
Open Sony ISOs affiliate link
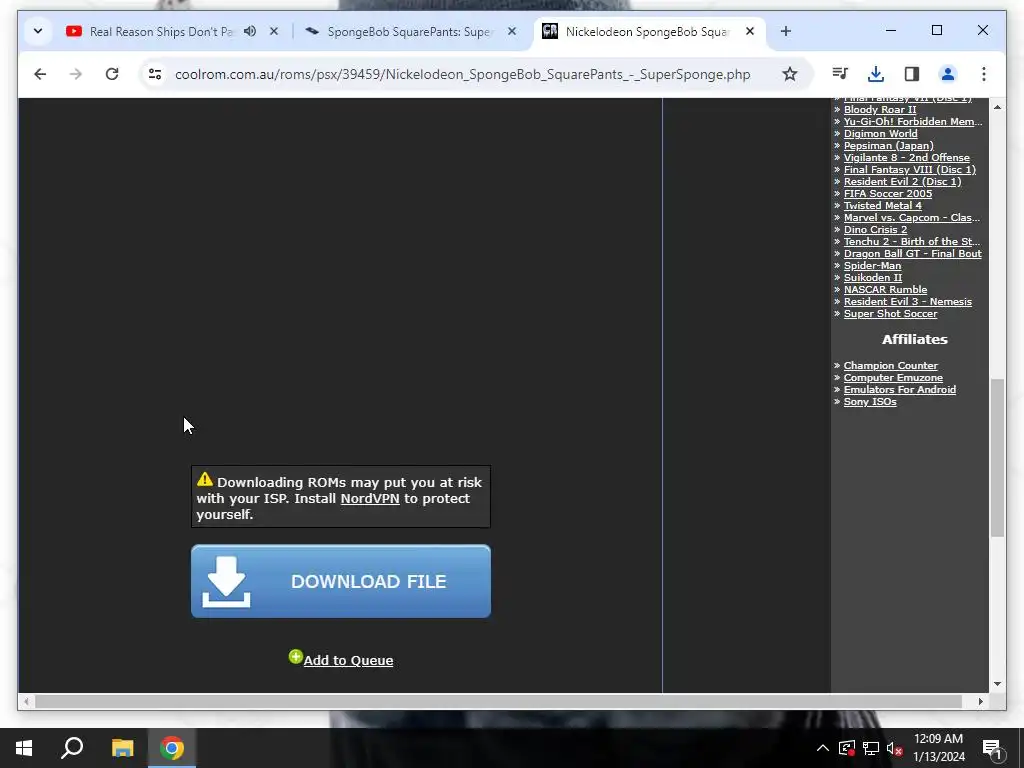(870, 402)
